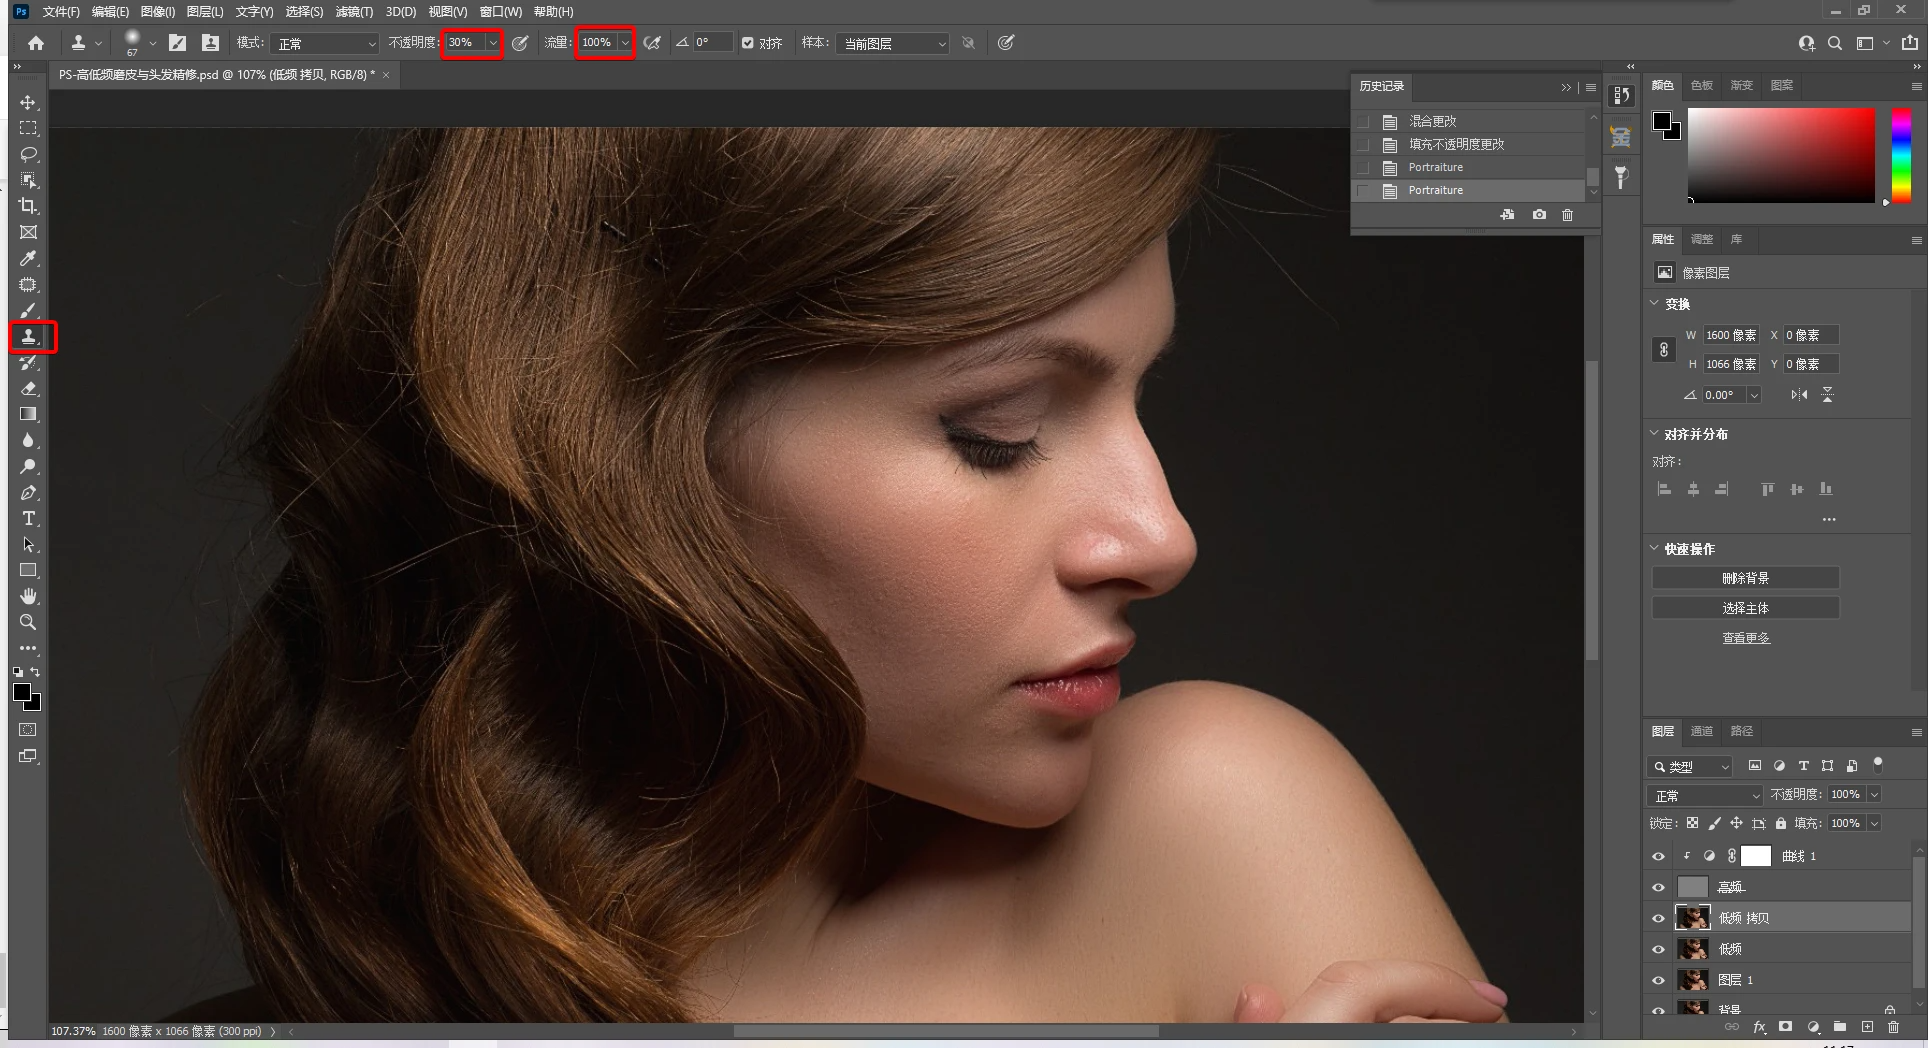Open the 样本 sample dropdown

coord(892,43)
